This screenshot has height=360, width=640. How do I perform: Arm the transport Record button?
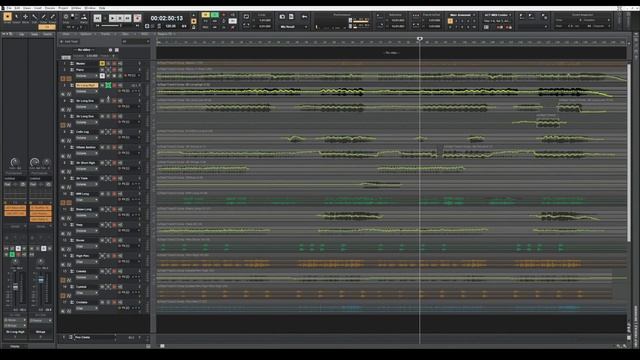coord(138,18)
